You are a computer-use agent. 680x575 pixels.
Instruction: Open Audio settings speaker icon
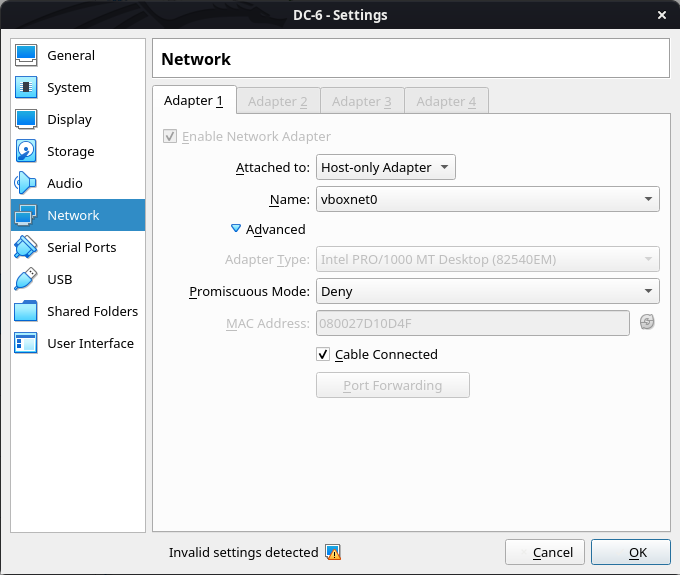pyautogui.click(x=27, y=184)
